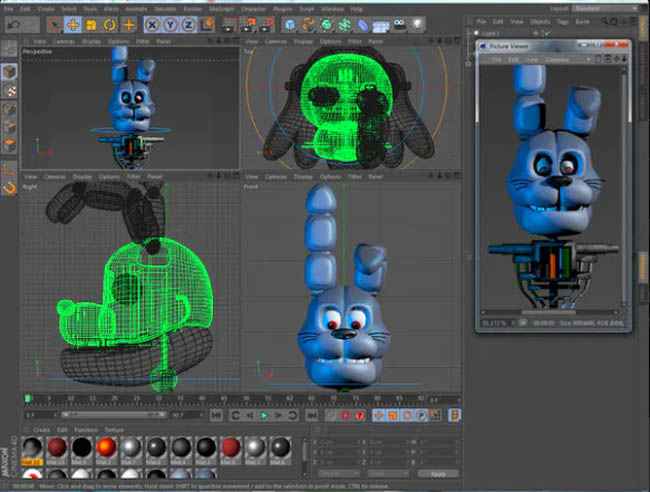Screen dimensions: 650x492
Task: Click the Picture Viewer vertical scrollbar
Action: (625, 187)
